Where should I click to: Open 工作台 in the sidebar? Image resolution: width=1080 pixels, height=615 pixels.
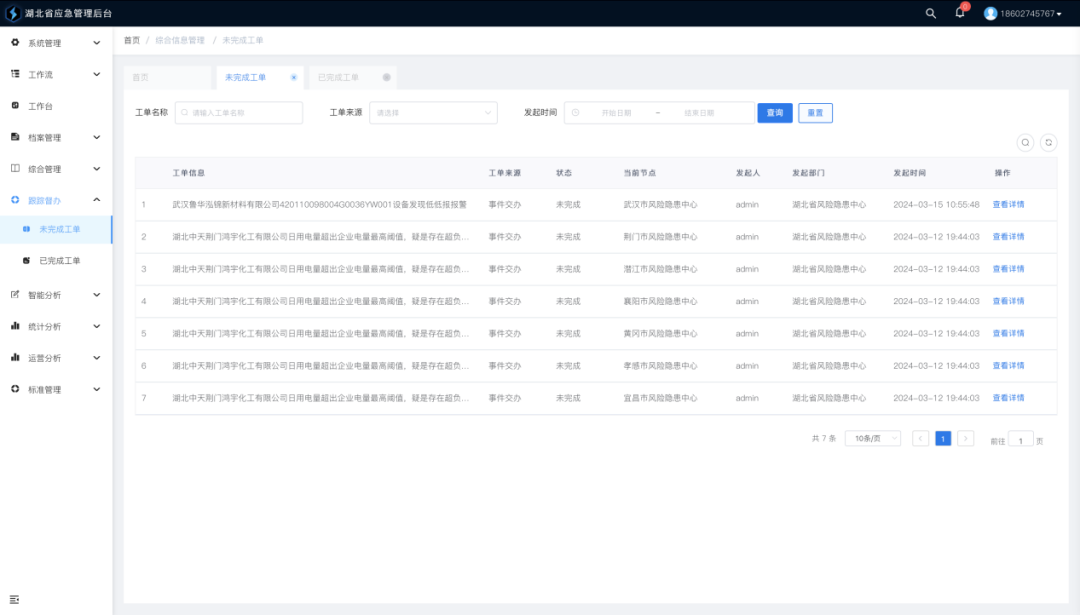click(40, 106)
